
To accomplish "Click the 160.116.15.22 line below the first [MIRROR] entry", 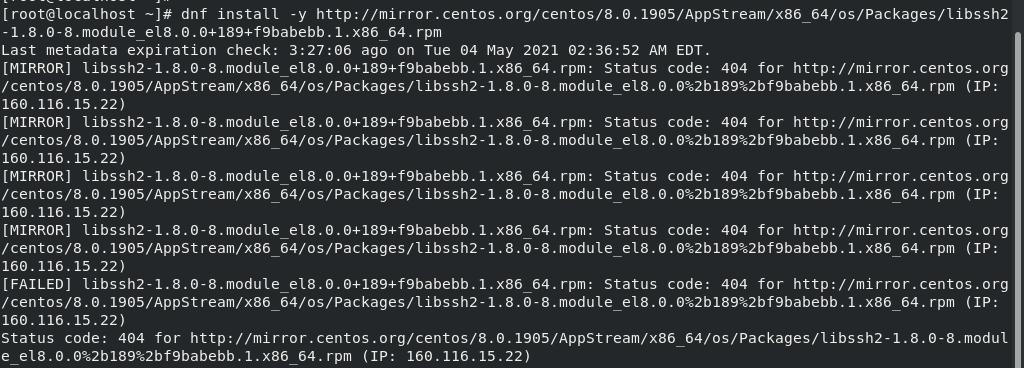I will click(63, 104).
